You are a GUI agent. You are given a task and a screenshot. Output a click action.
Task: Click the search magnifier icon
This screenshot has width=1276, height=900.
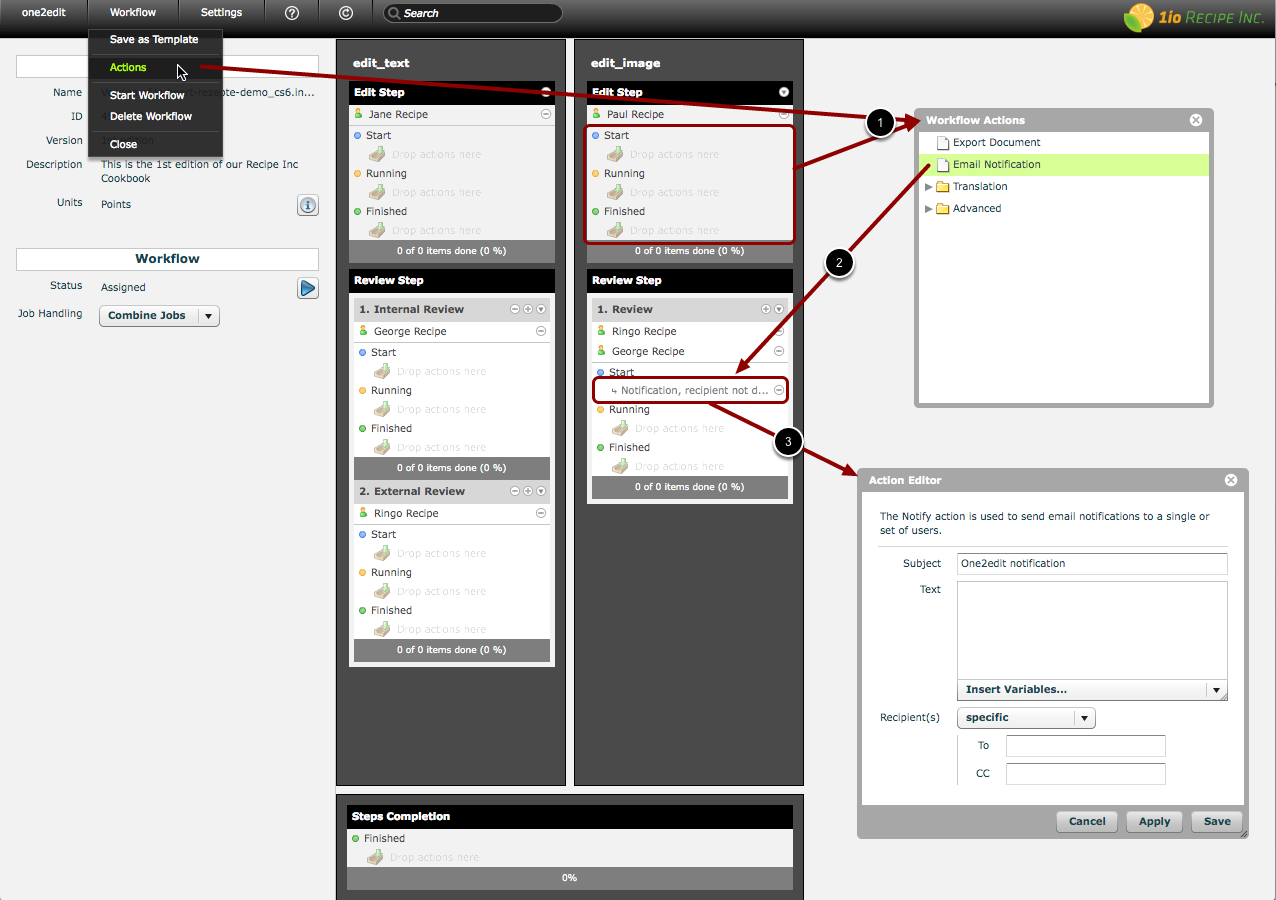tap(395, 13)
